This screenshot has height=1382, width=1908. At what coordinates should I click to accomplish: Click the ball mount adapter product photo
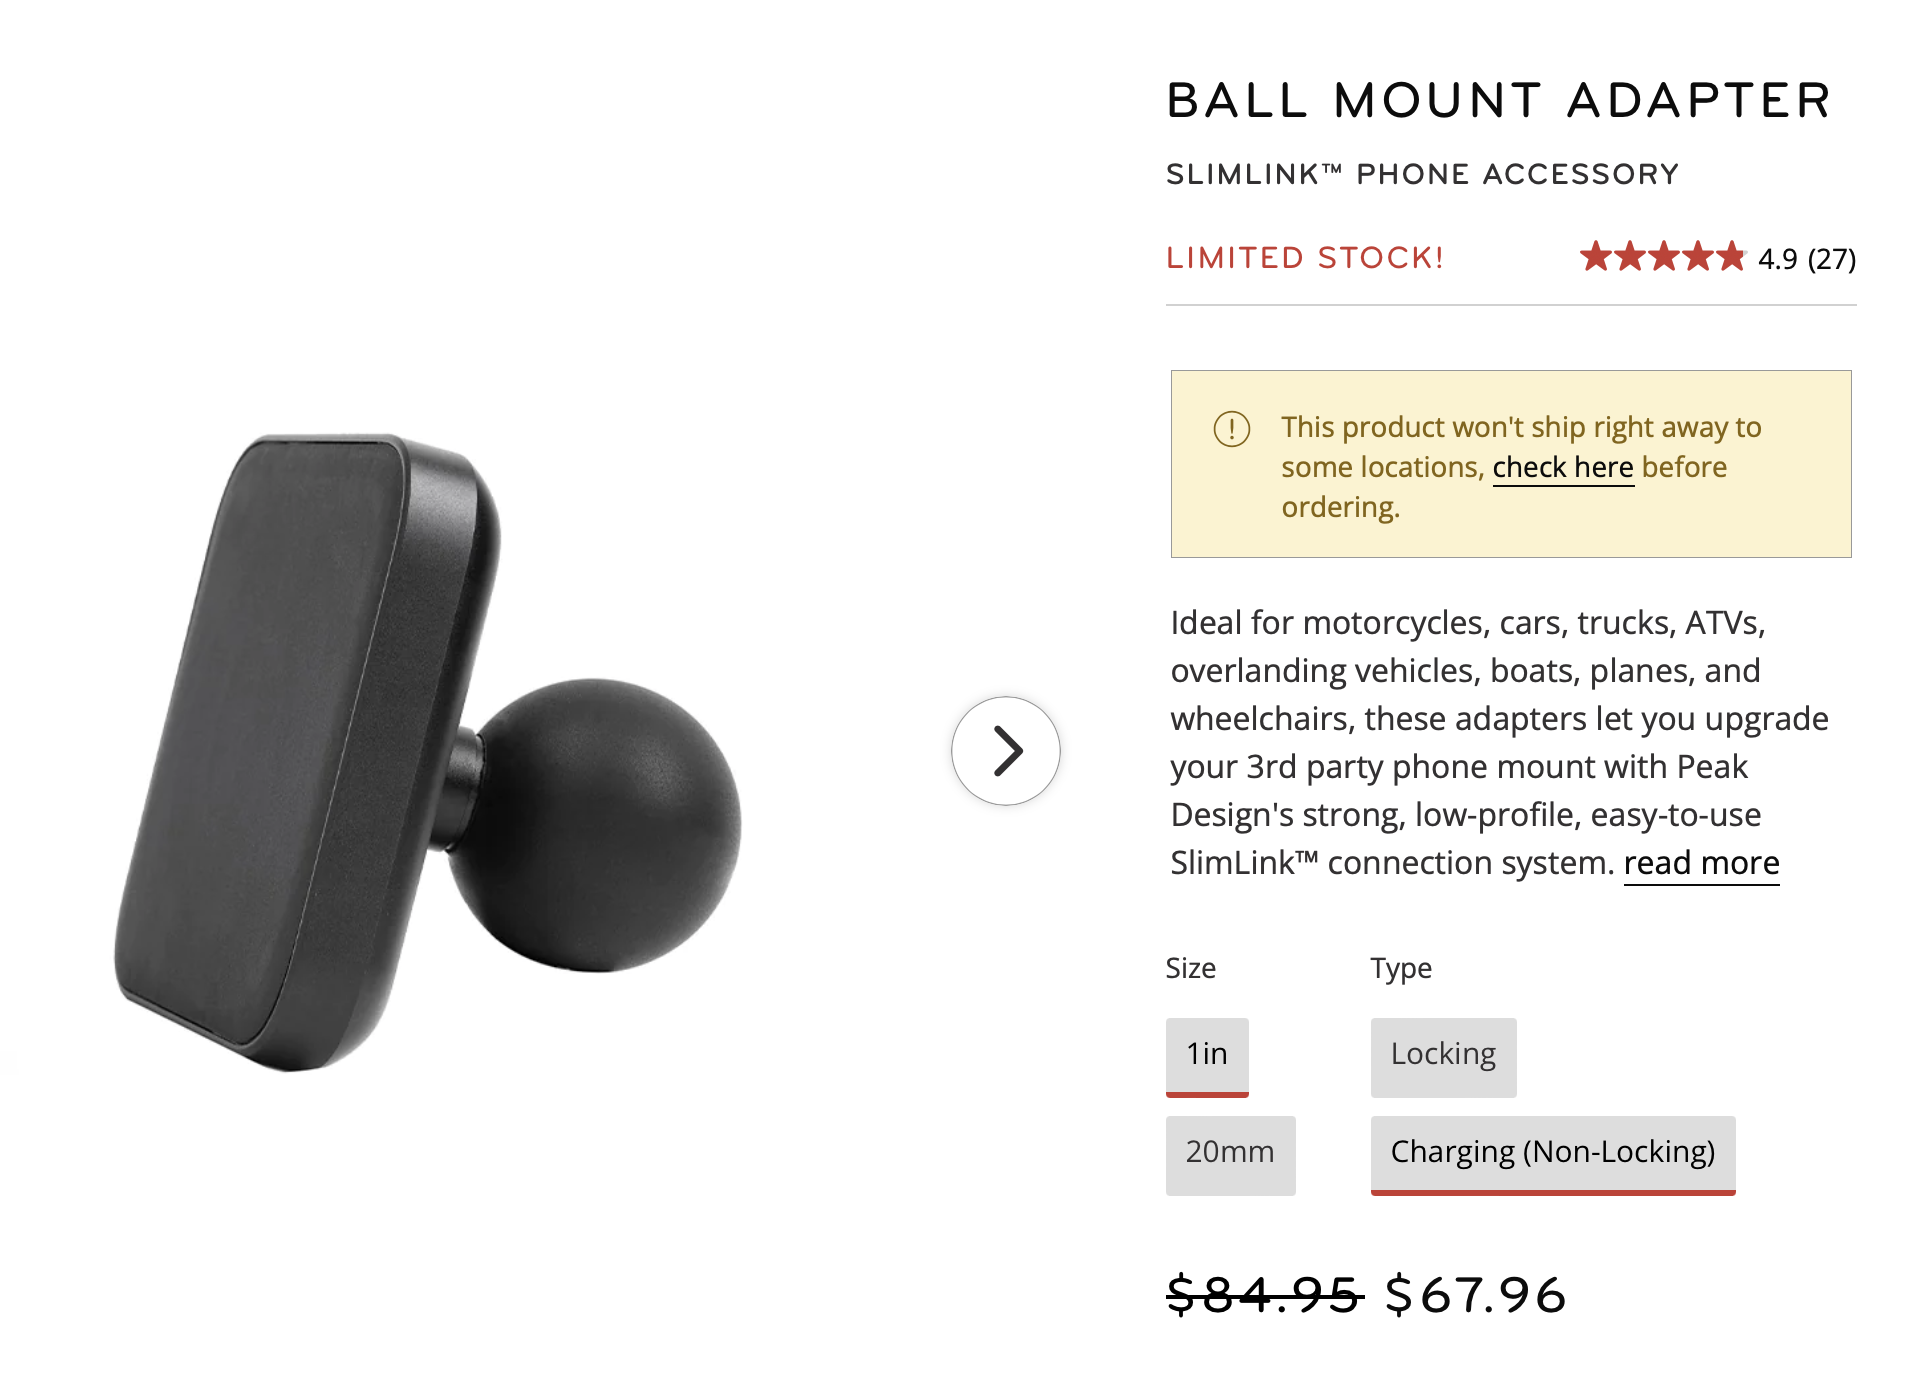click(428, 751)
